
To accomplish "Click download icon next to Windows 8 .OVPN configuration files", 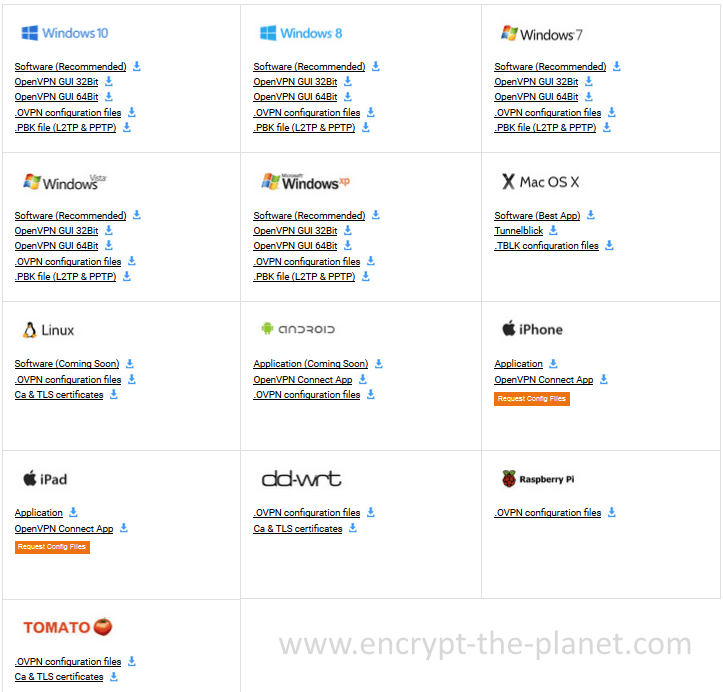I will 371,112.
